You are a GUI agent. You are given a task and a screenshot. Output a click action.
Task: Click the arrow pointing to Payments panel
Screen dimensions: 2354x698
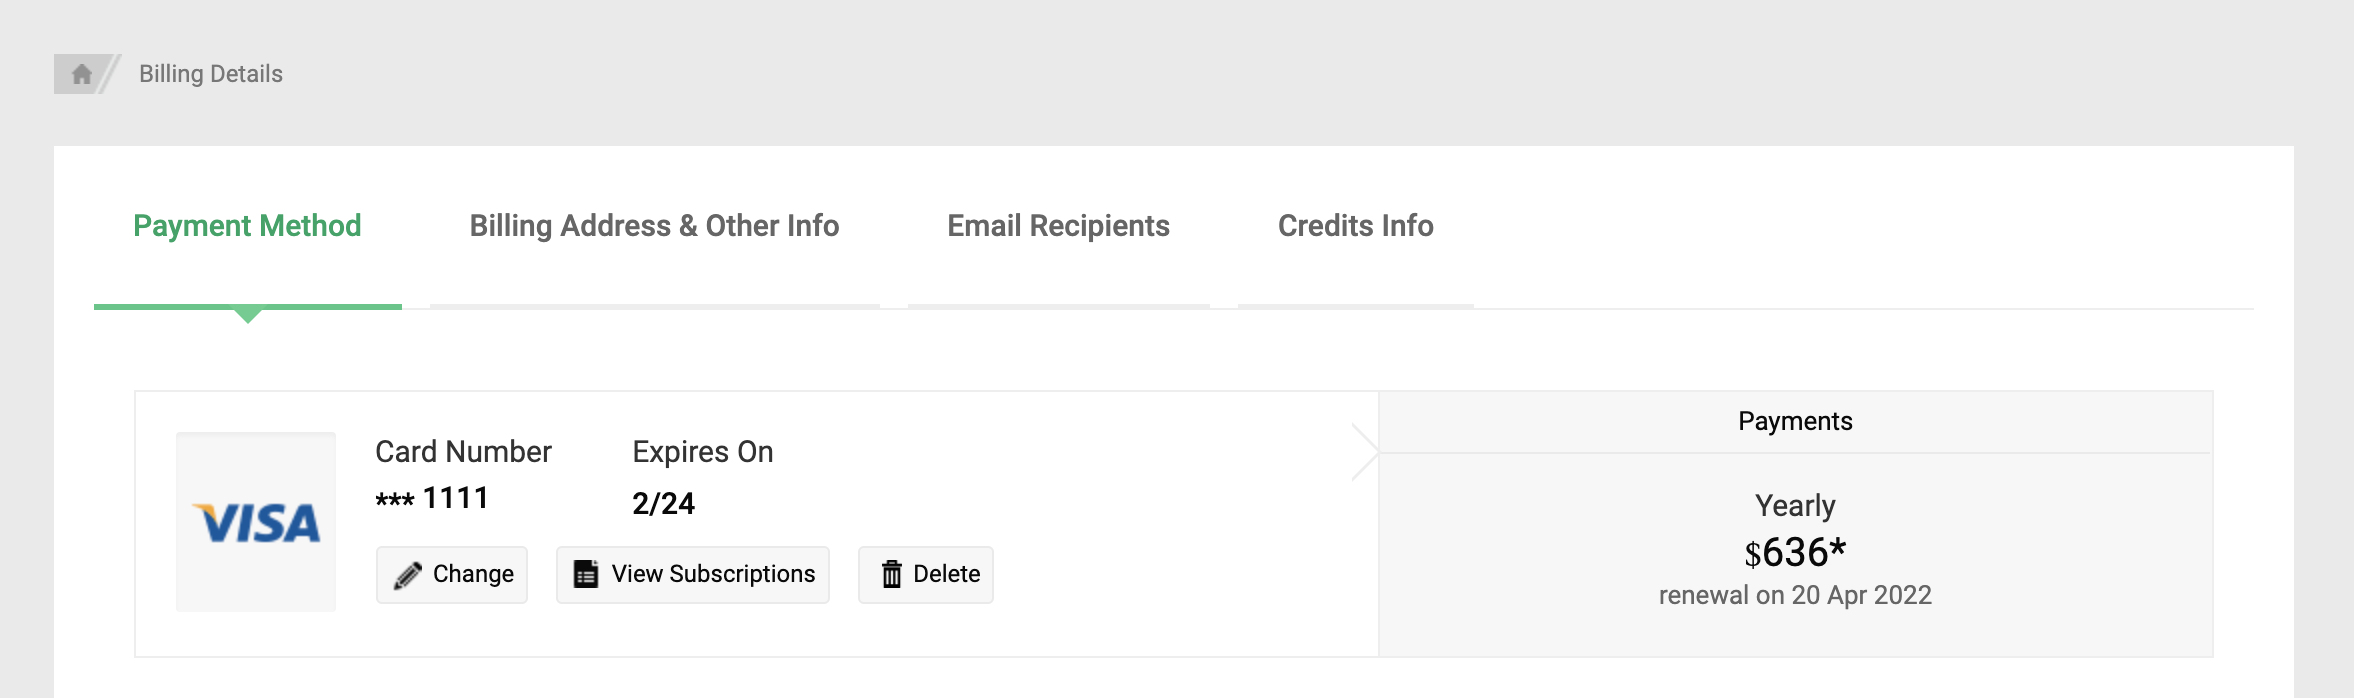pos(1367,452)
